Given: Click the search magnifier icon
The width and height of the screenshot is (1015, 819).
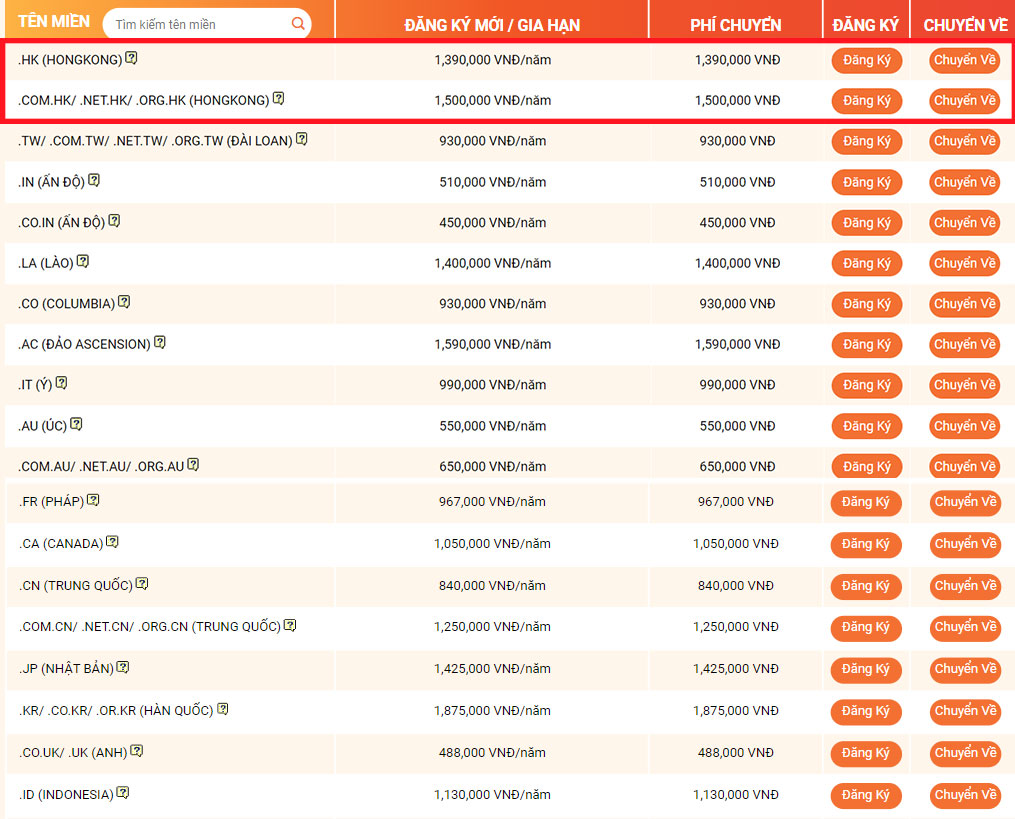Looking at the screenshot, I should pos(298,23).
